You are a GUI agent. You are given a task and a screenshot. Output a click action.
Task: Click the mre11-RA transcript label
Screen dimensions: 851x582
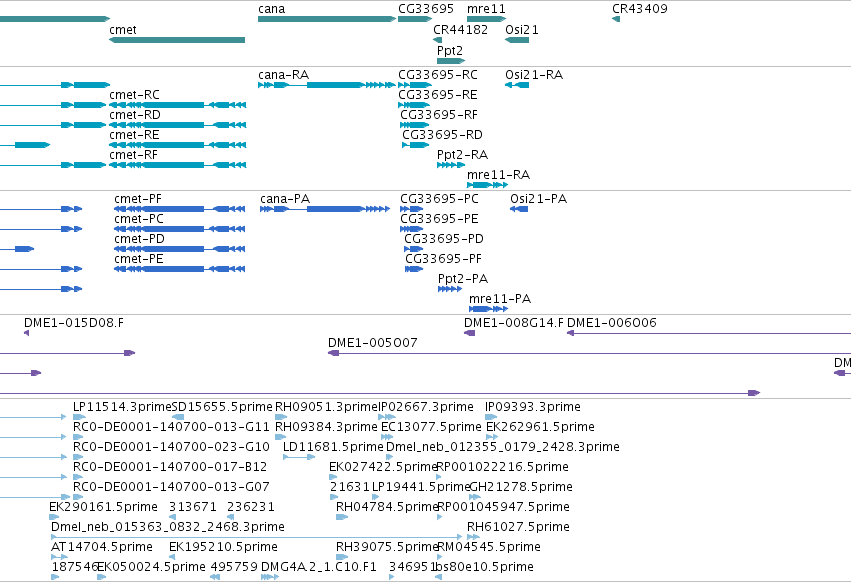pos(498,175)
